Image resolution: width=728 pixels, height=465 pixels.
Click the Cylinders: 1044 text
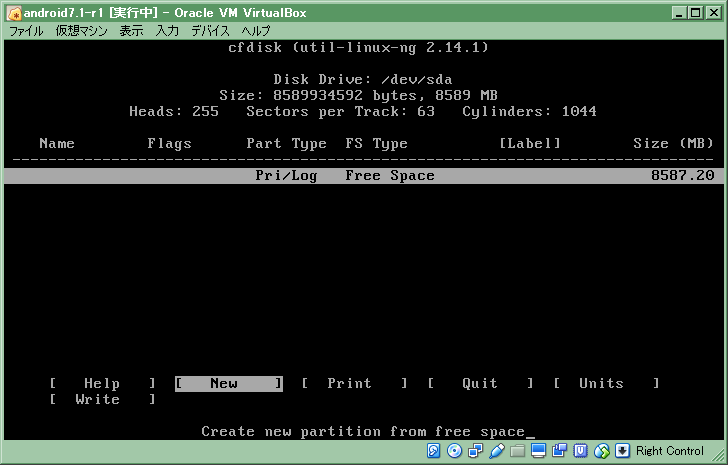pos(529,111)
